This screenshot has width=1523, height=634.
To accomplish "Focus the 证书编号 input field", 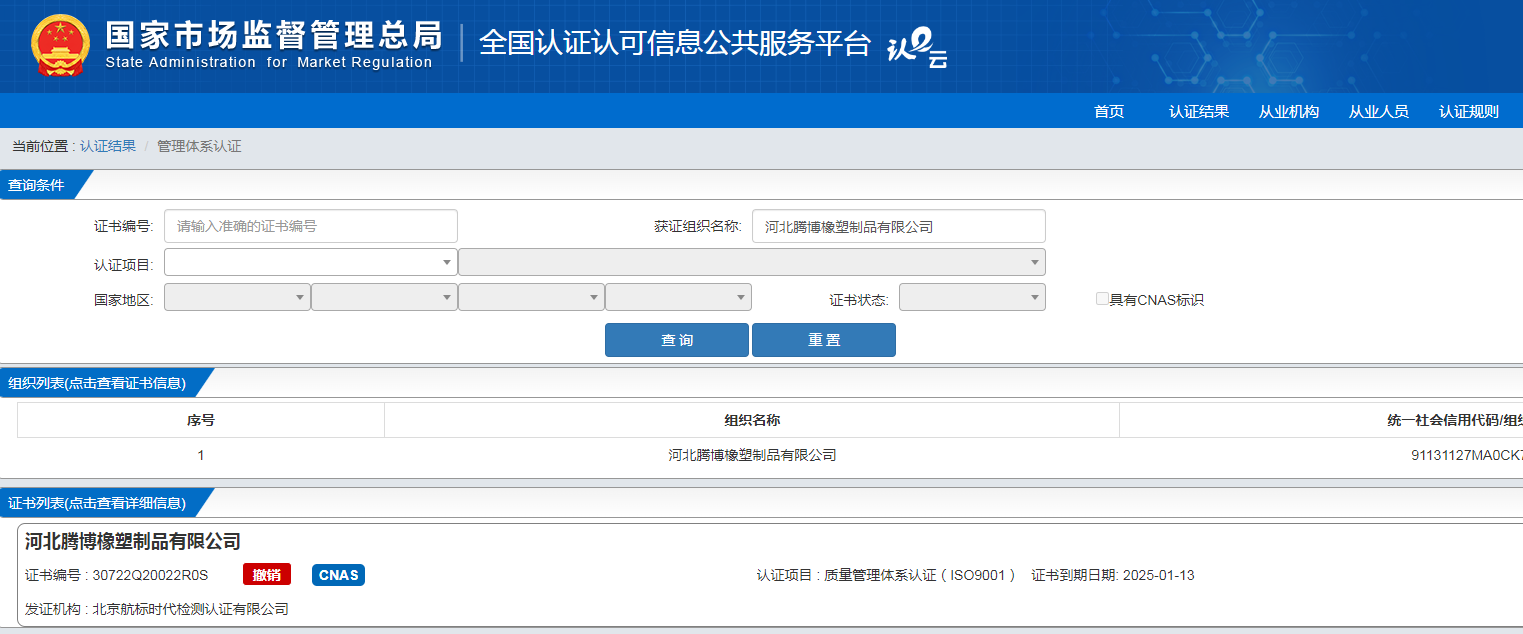I will click(311, 226).
